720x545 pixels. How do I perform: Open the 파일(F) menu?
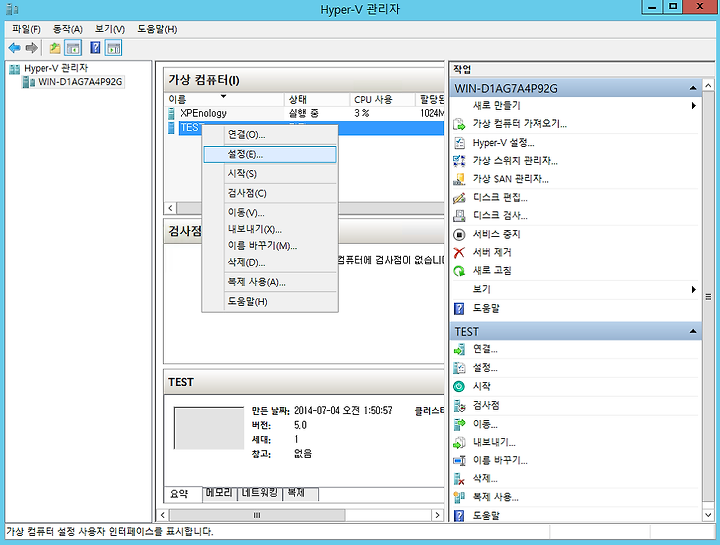click(x=26, y=29)
